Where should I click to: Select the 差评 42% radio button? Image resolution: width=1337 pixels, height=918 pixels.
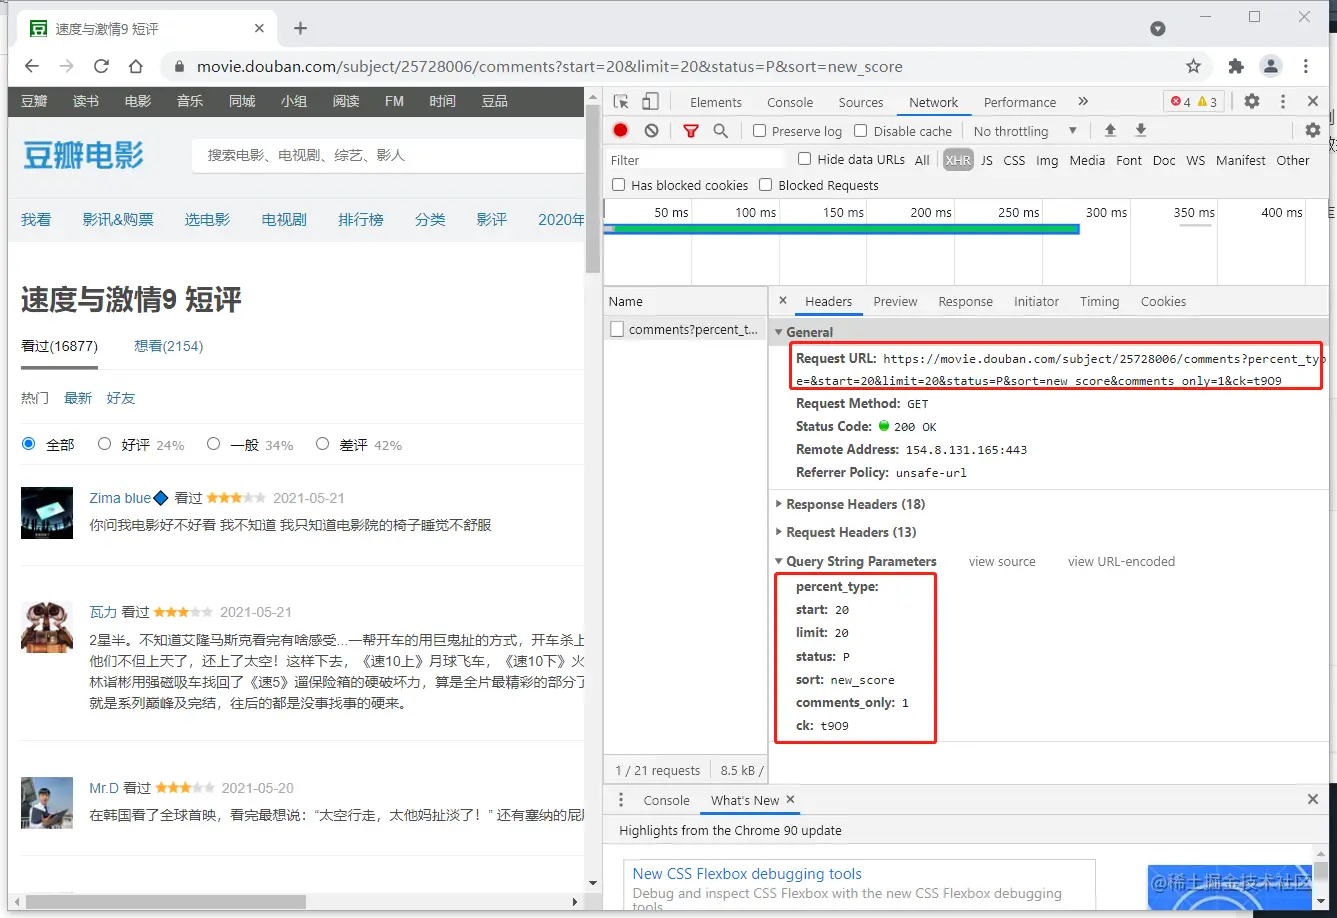pos(322,444)
